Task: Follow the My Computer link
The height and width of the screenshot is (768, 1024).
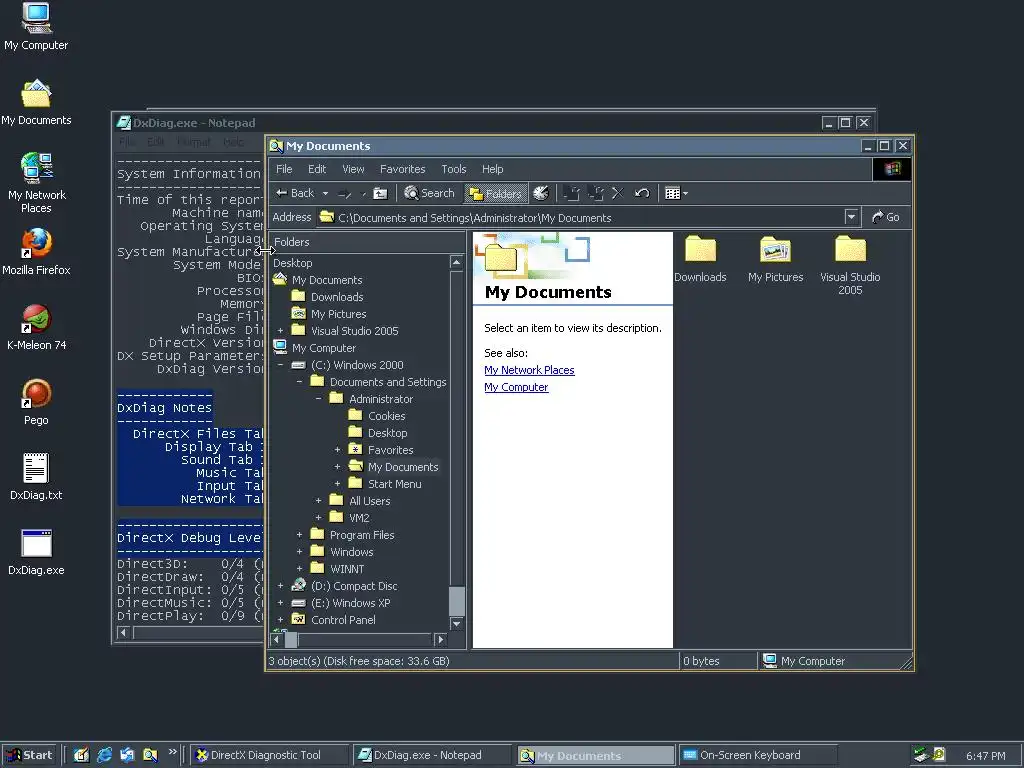Action: point(516,387)
